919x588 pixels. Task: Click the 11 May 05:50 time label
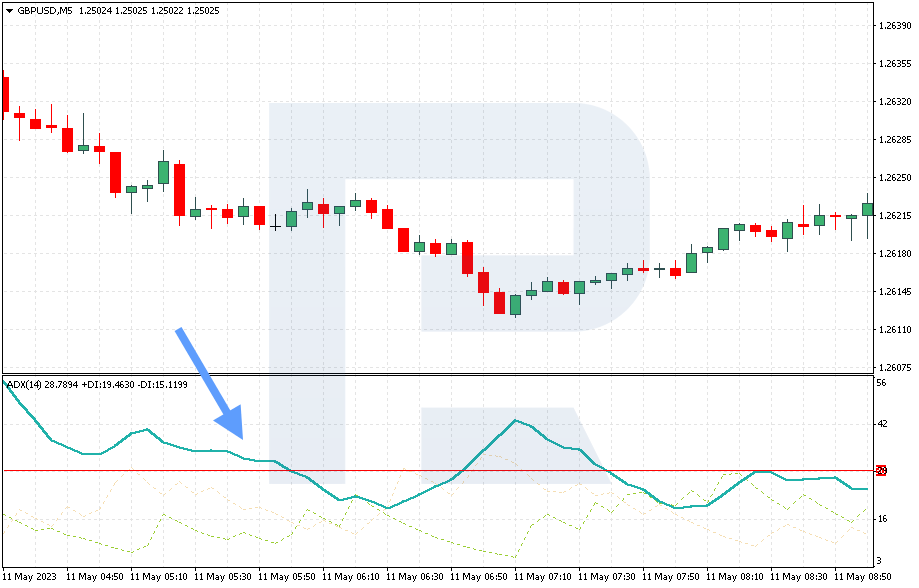(x=287, y=577)
